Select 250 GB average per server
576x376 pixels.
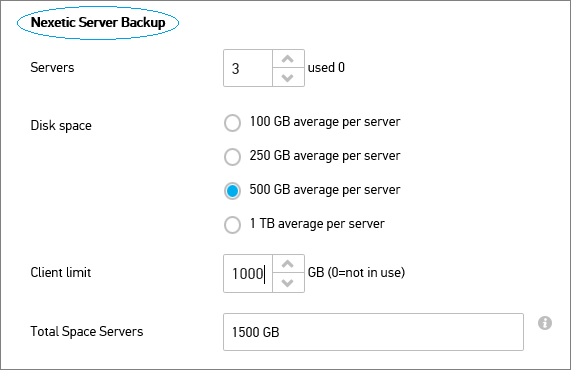pyautogui.click(x=232, y=157)
